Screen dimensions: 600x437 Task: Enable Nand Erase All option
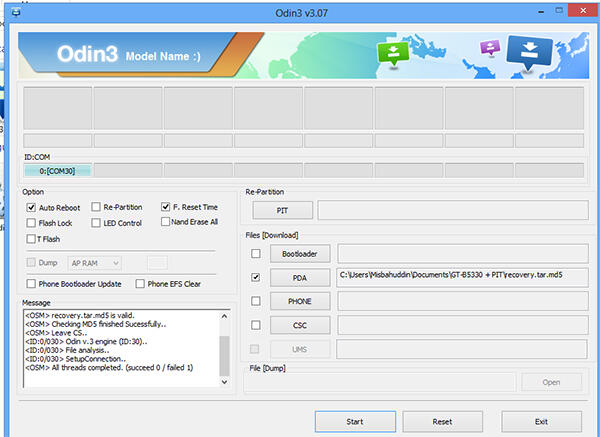point(166,222)
